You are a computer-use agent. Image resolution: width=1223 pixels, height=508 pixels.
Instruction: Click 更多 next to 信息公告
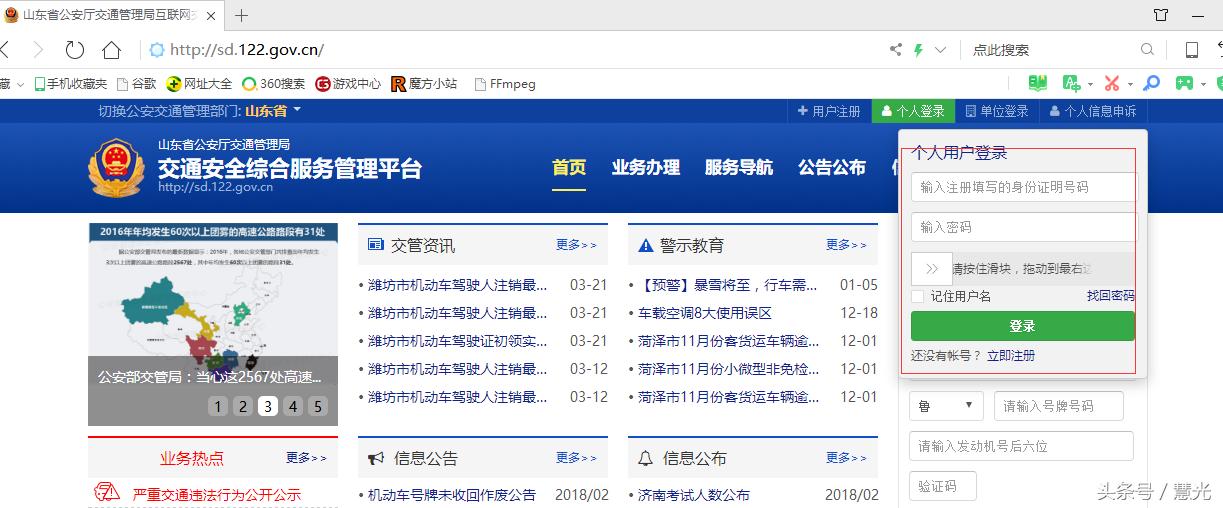(576, 458)
